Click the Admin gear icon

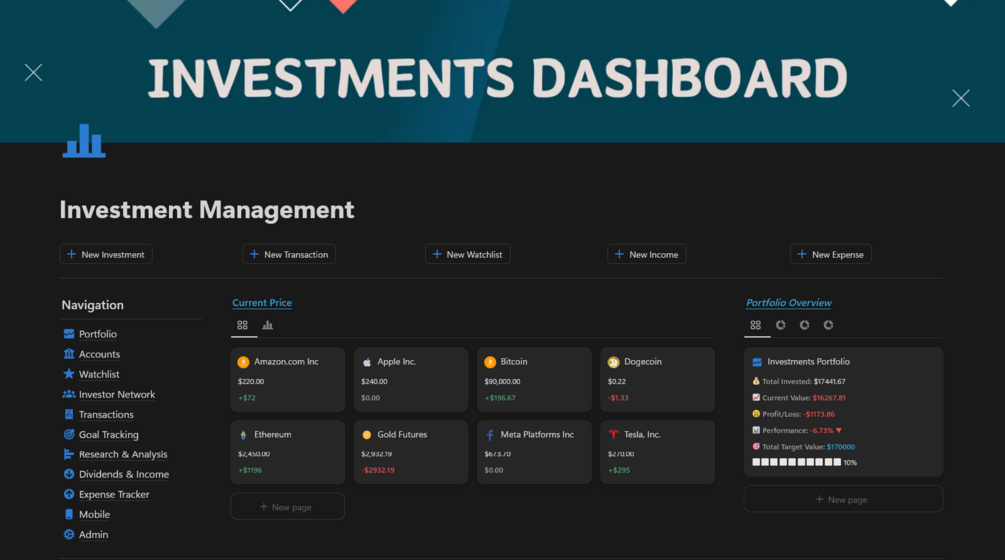coord(69,534)
